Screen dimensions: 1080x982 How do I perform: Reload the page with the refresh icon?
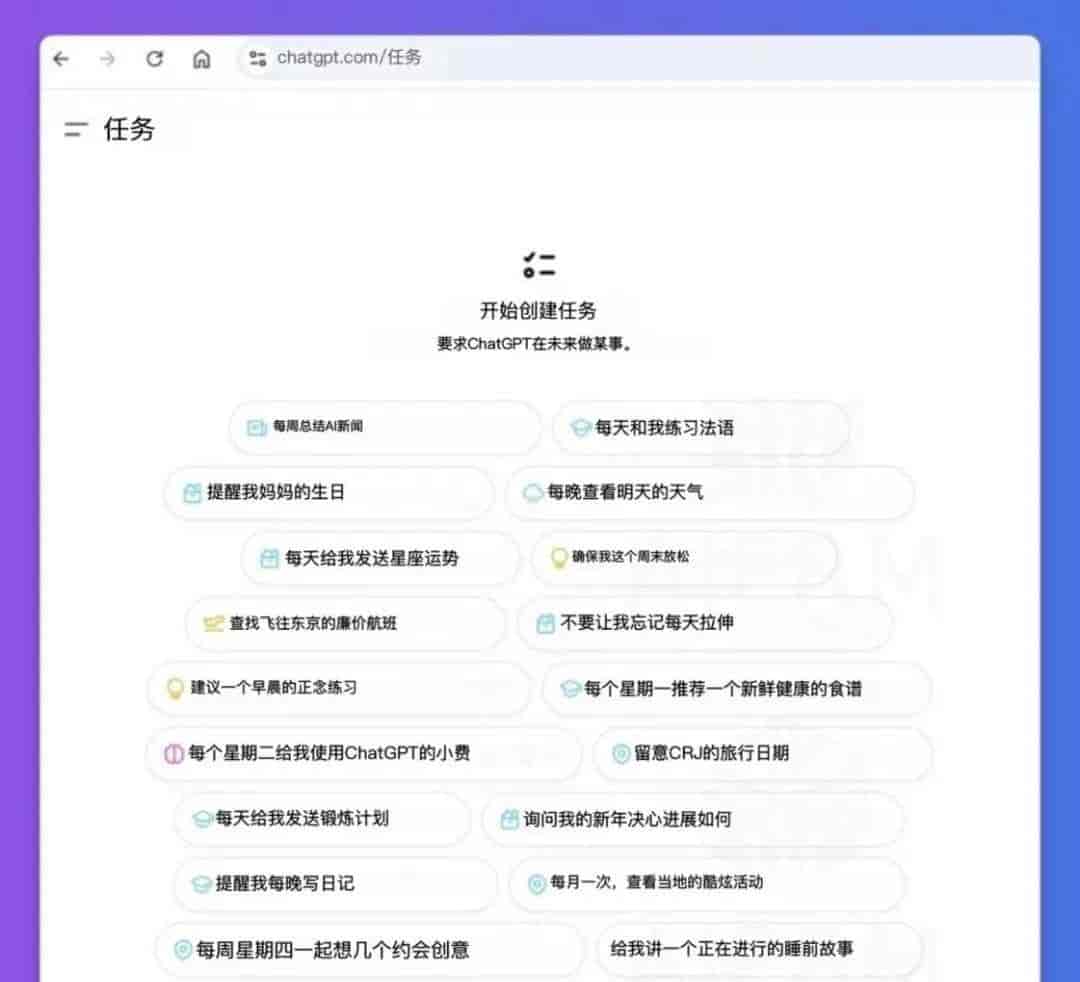coord(154,59)
